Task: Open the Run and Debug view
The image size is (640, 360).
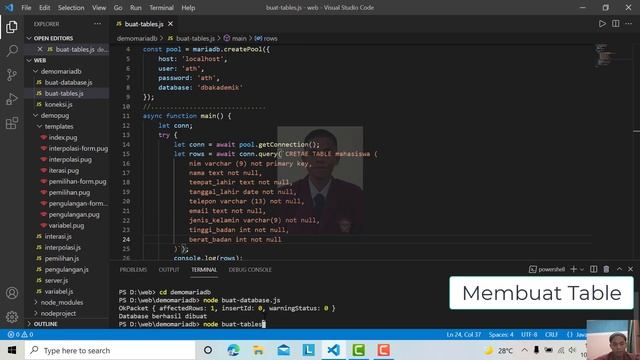Action: [12, 99]
